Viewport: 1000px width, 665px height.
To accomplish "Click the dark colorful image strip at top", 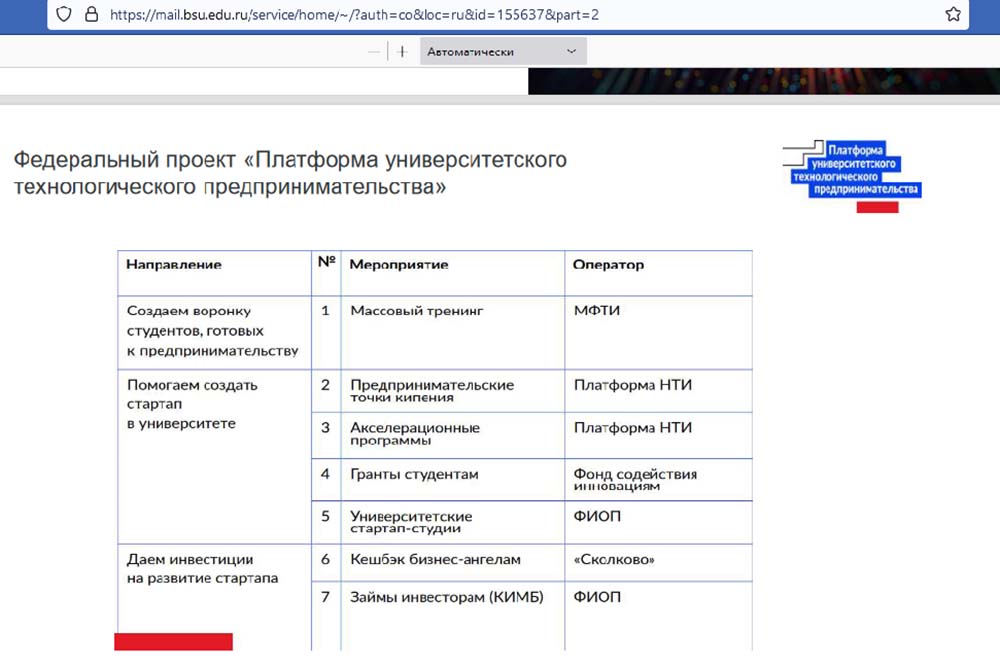I will tap(763, 81).
